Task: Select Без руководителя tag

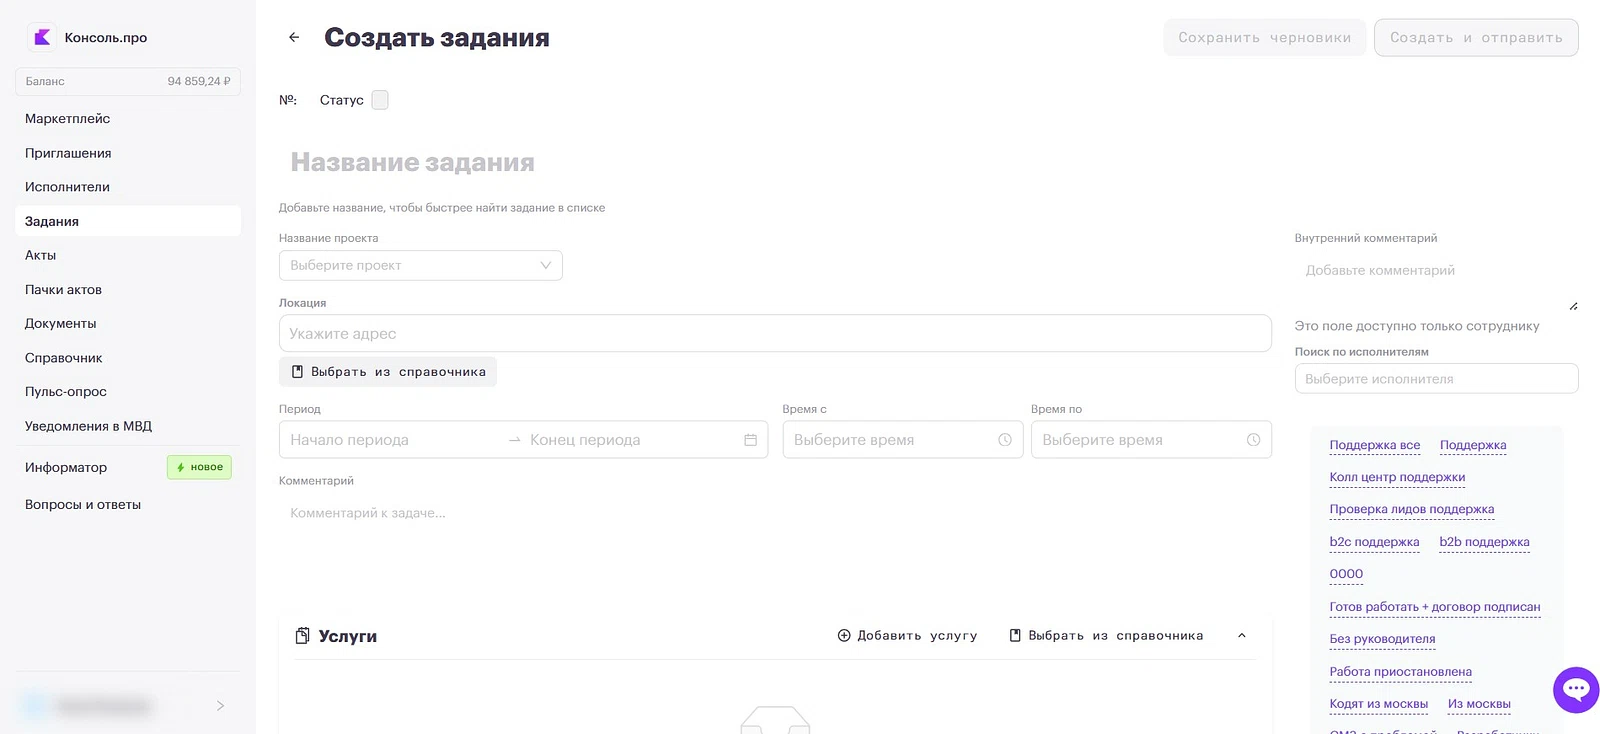Action: (1382, 639)
